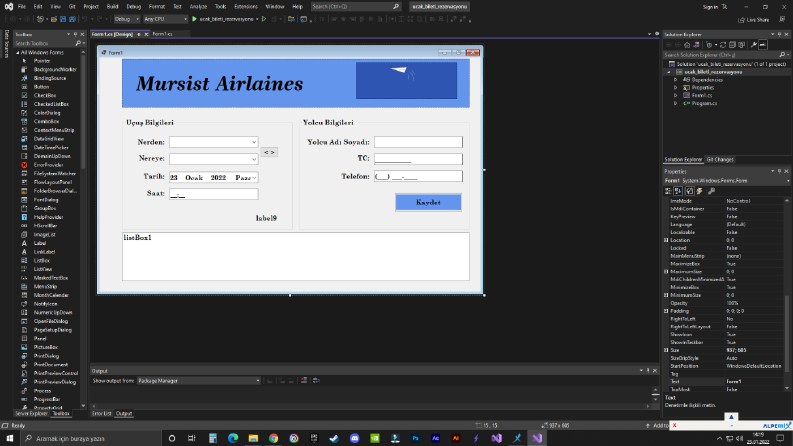Open the Format menu
The image size is (793, 446).
pos(157,7)
